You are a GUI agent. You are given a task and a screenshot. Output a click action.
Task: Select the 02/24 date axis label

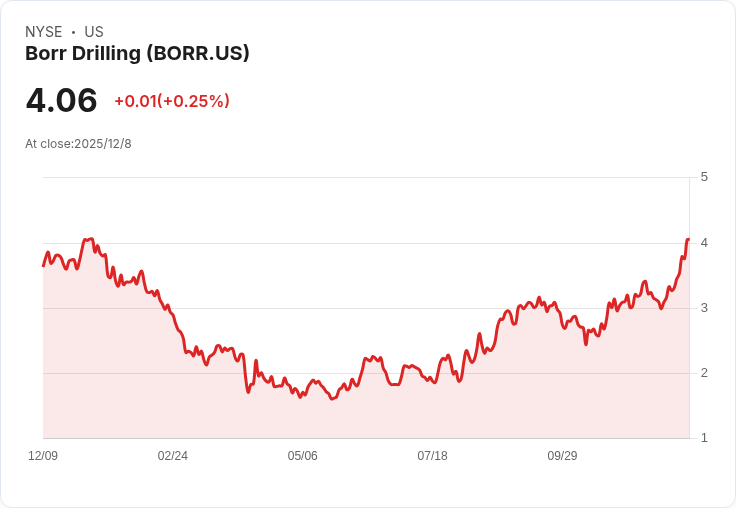(173, 456)
